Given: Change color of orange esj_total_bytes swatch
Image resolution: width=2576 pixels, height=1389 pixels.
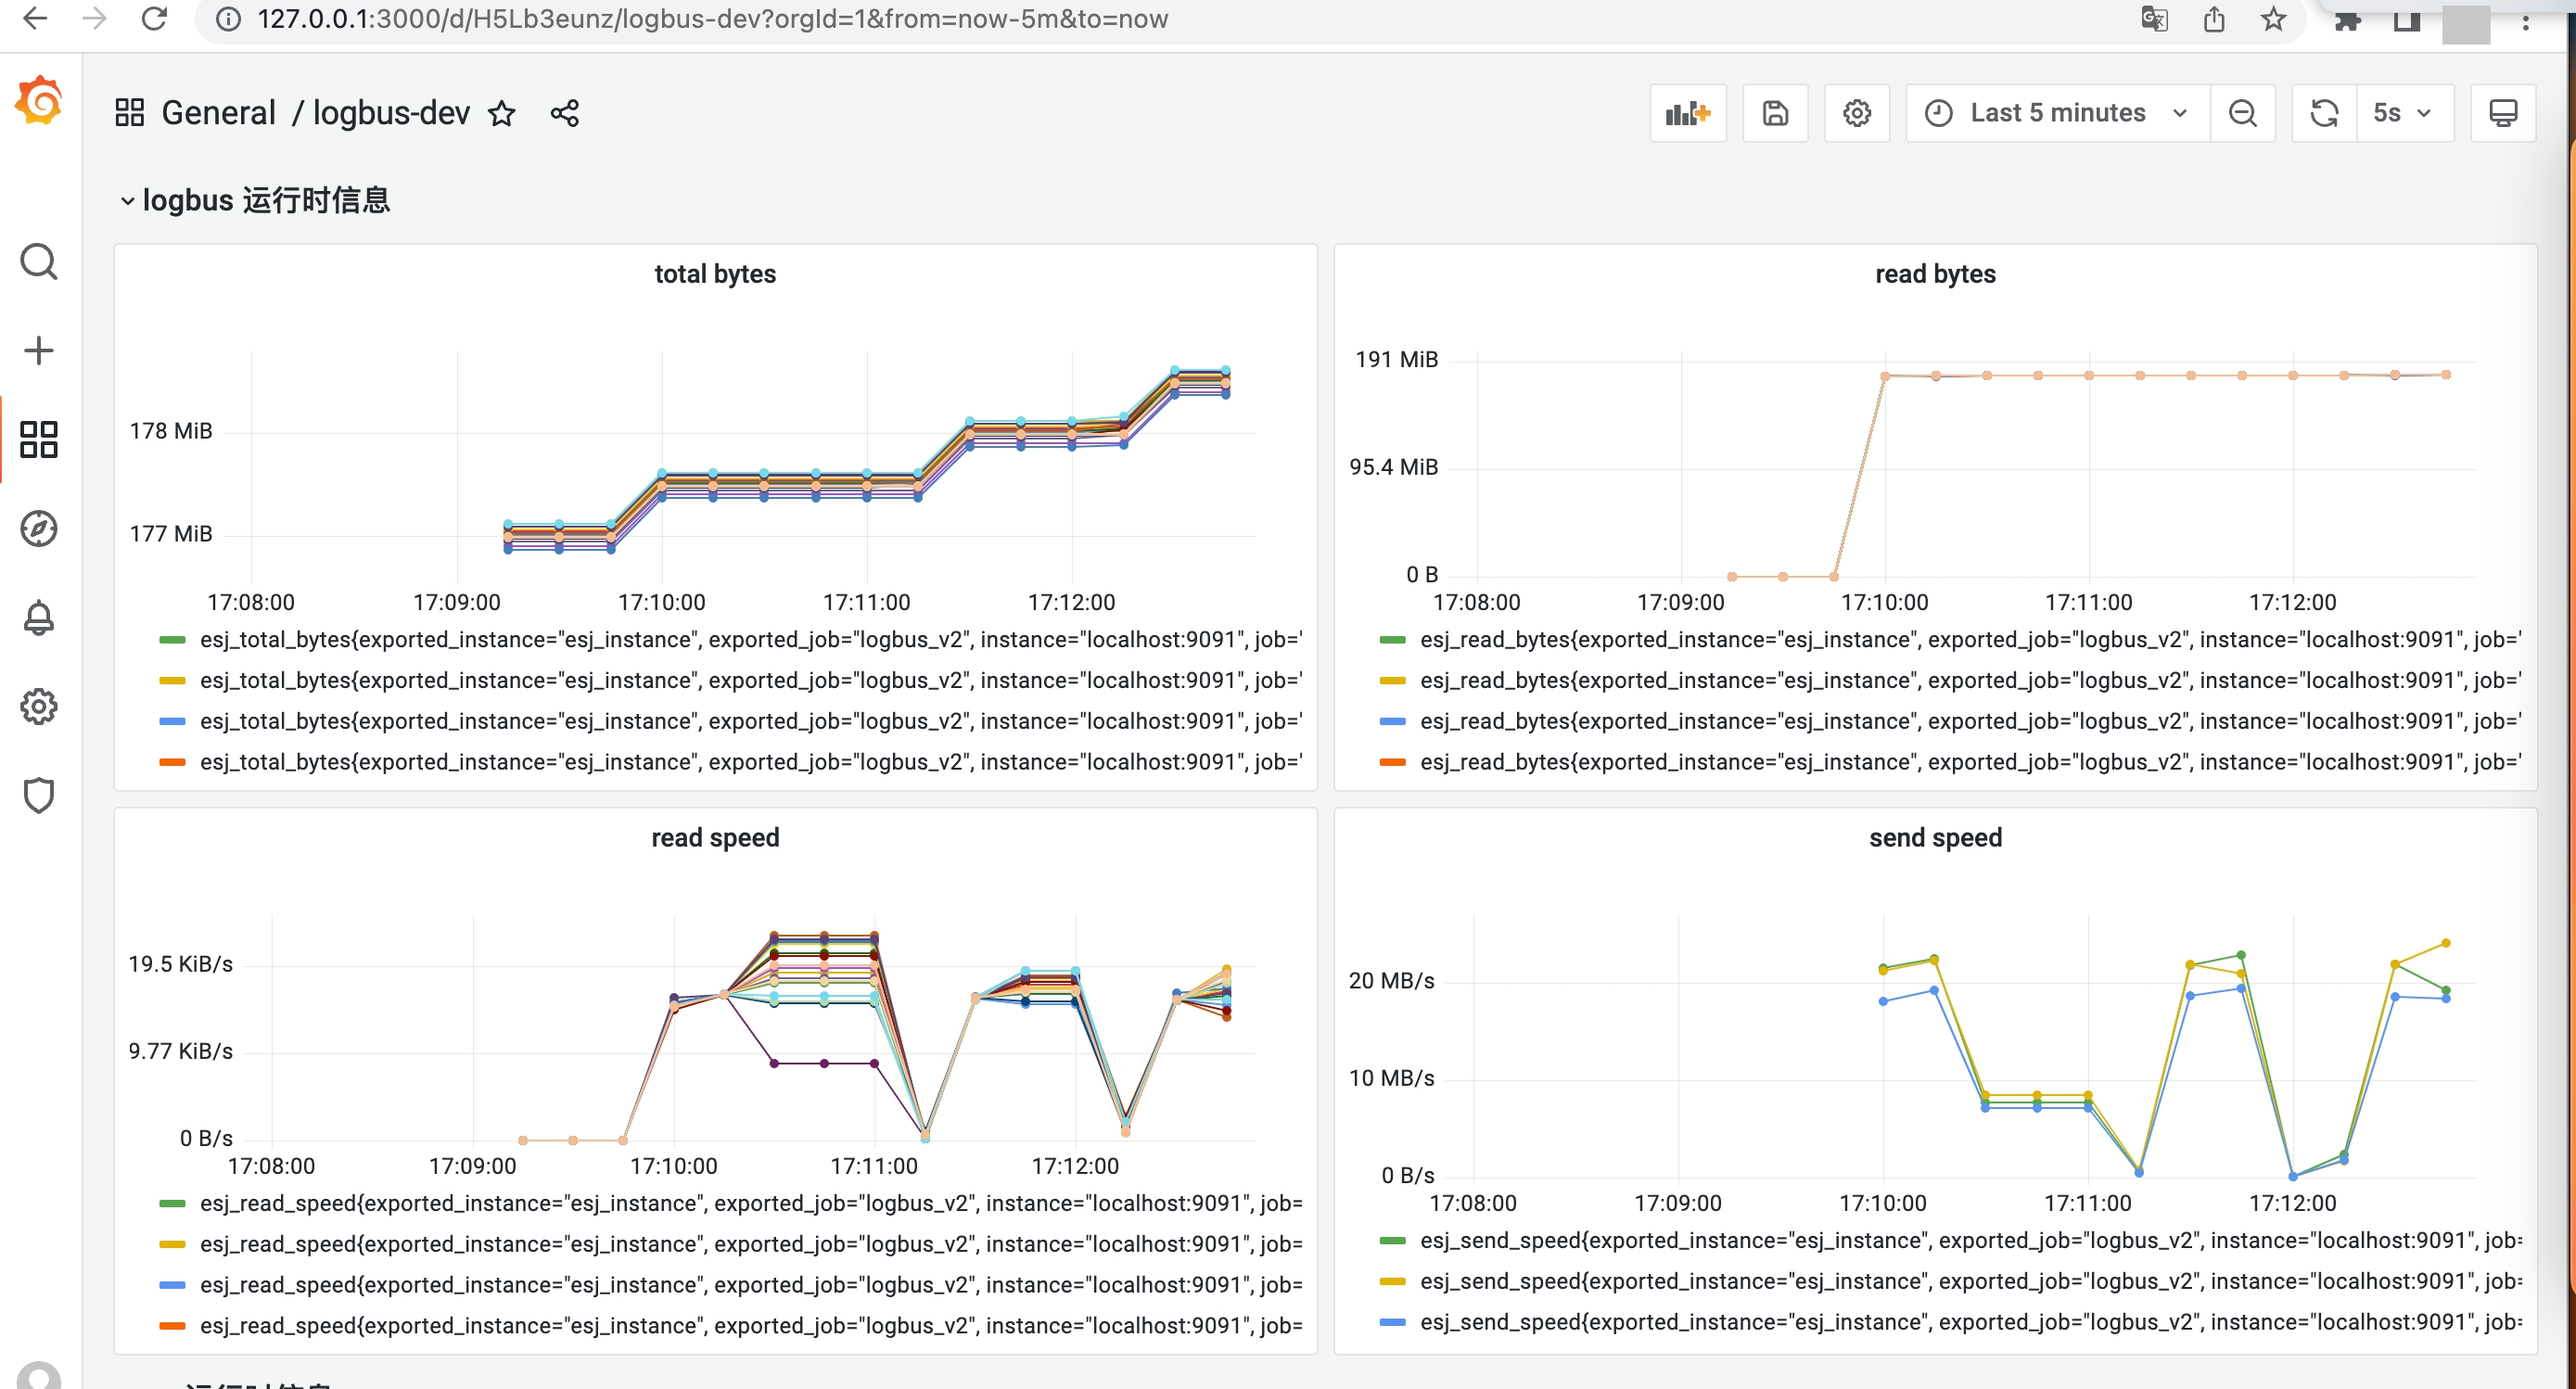Looking at the screenshot, I should [x=172, y=763].
